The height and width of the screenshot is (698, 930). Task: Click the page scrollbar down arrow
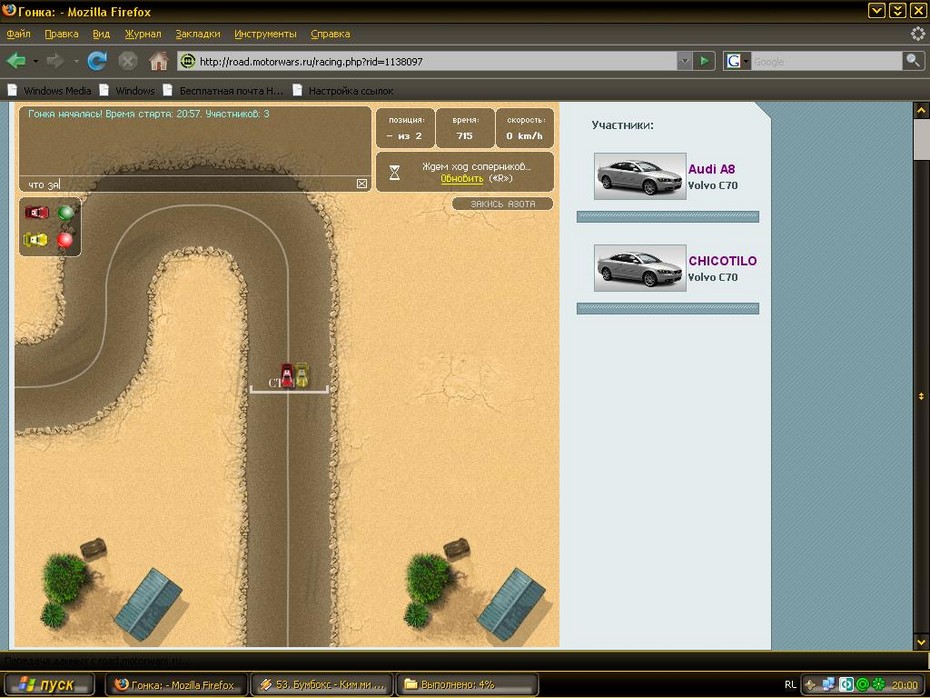921,642
